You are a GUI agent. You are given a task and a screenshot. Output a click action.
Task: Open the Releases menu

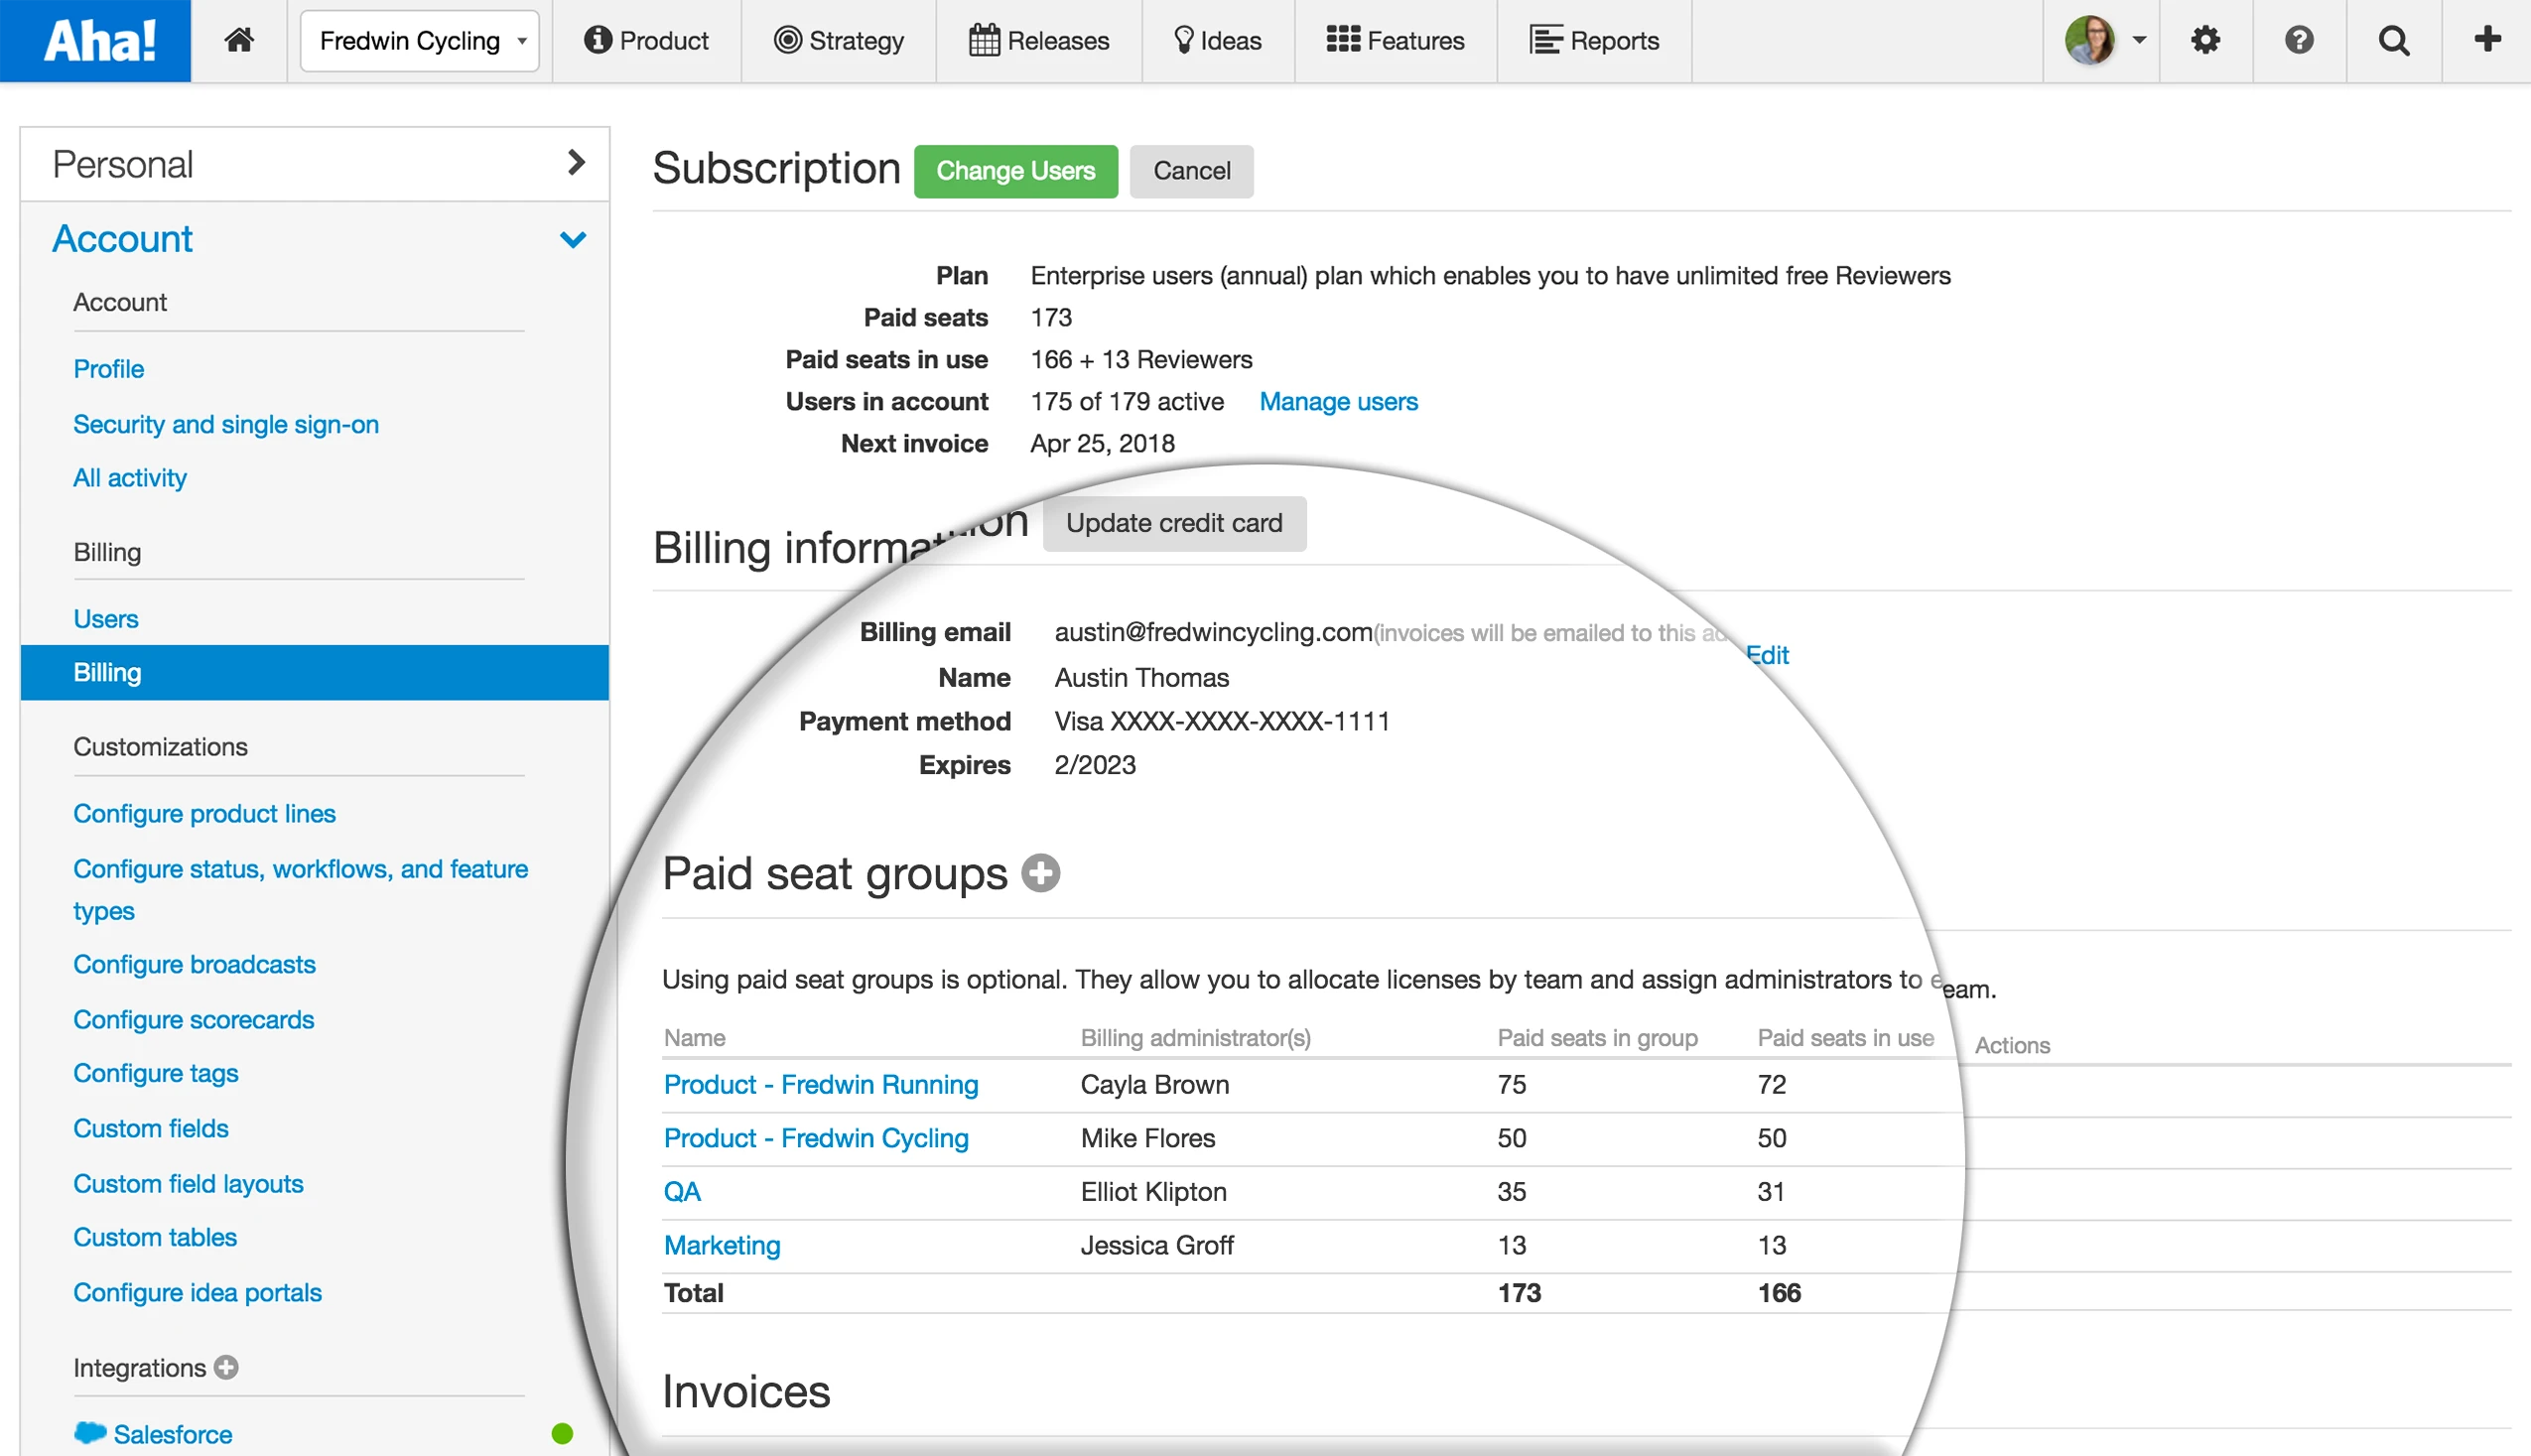coord(1038,40)
